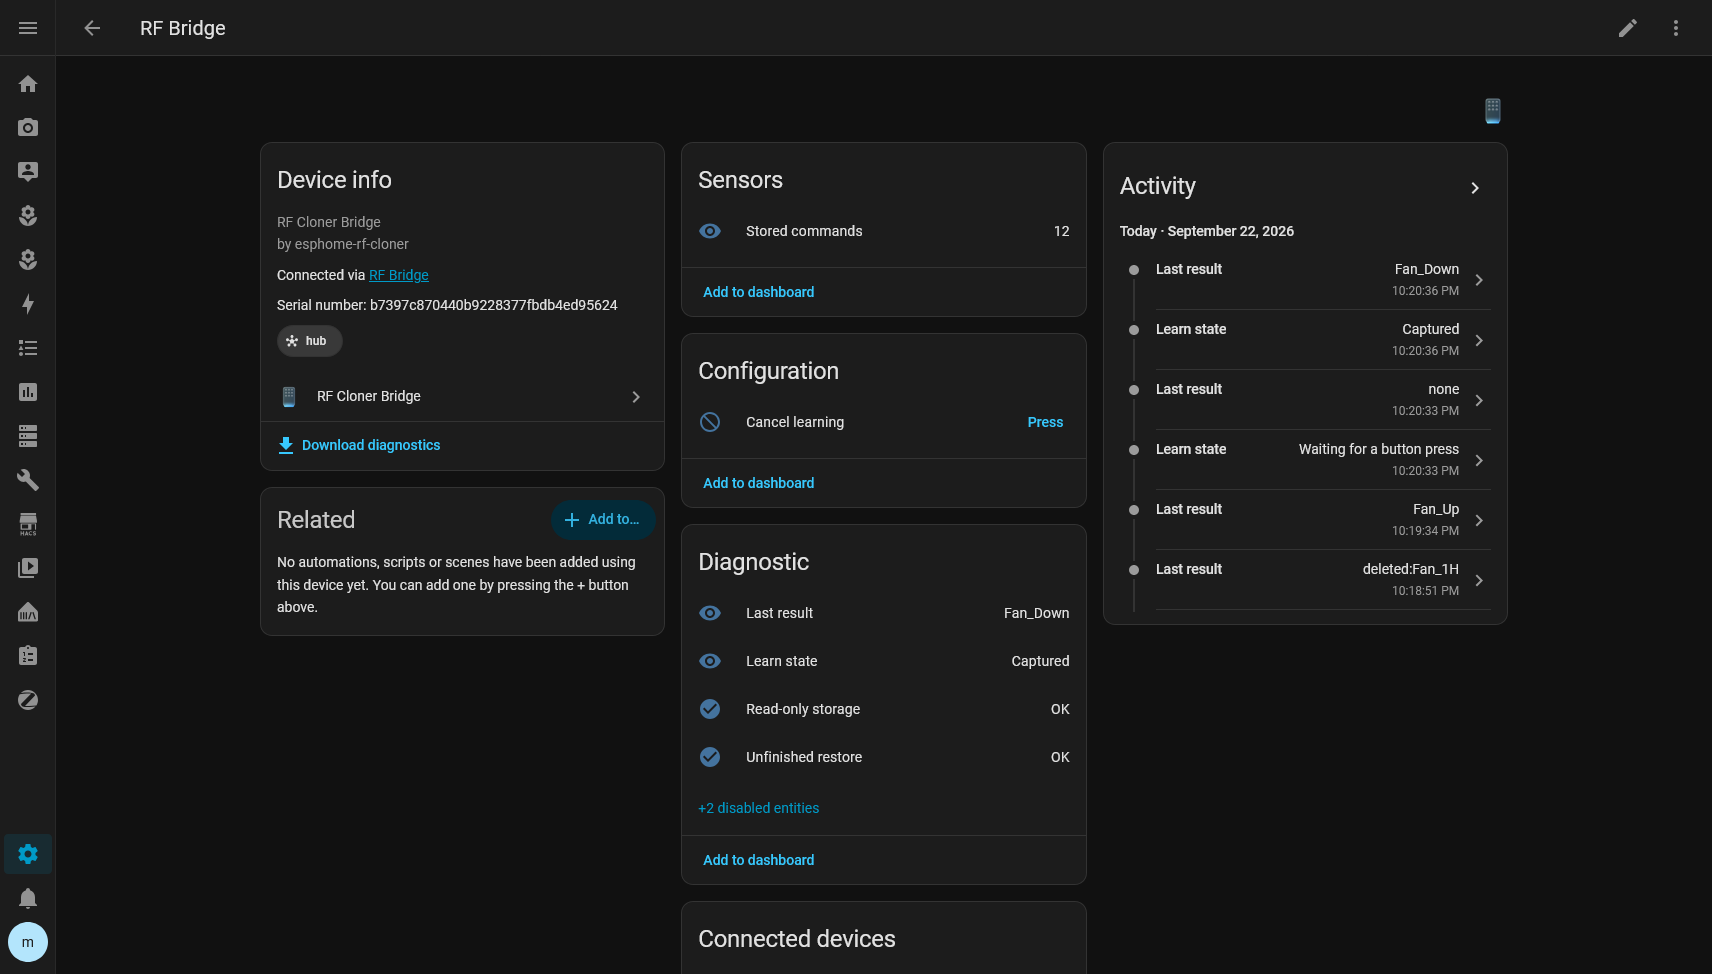Open the Media play icon in sidebar
Screen dimensions: 1712x974
[28, 568]
